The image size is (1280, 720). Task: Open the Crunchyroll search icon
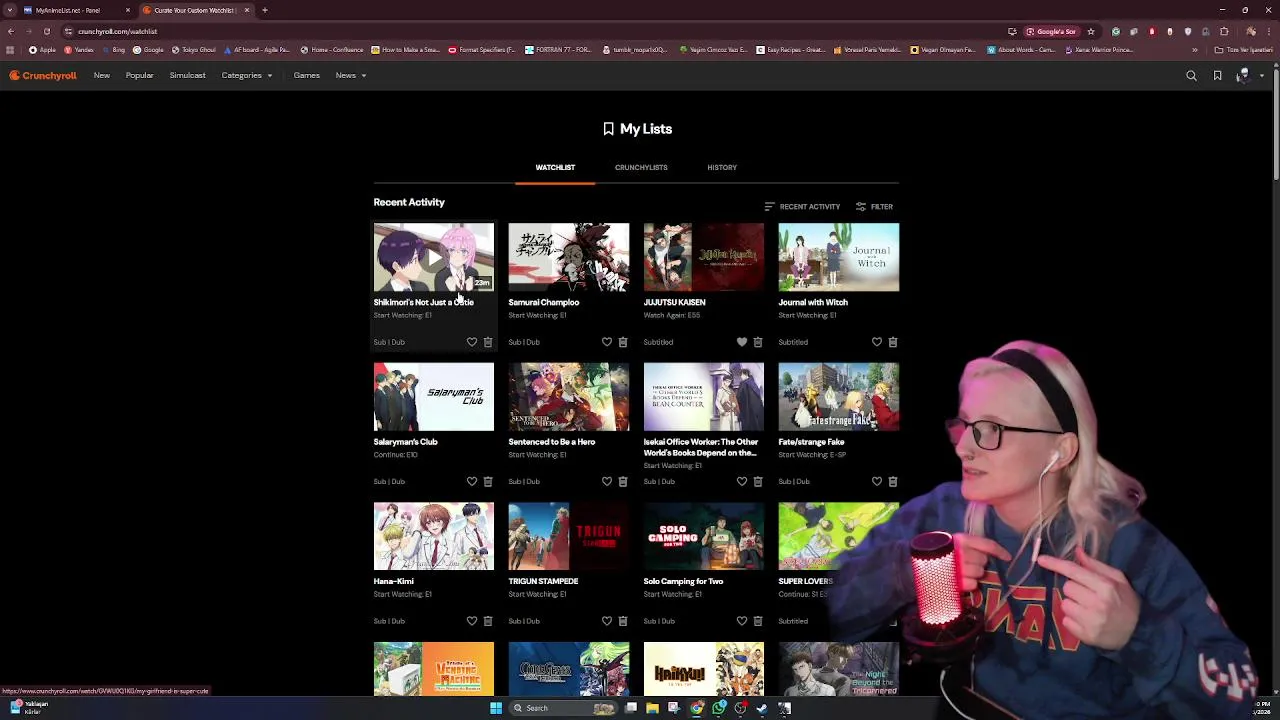(1191, 75)
